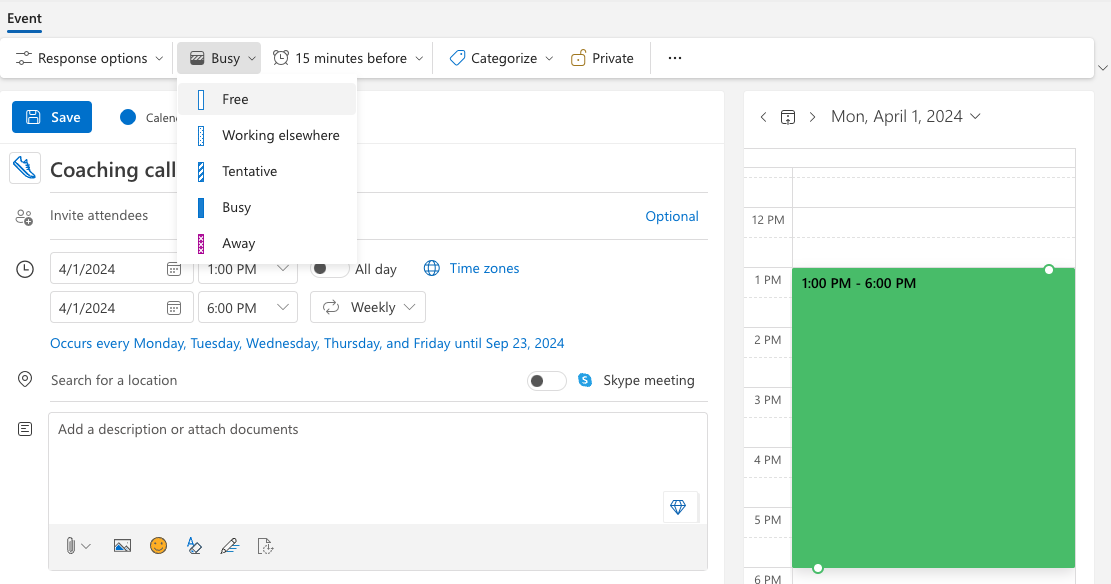
Task: Edit the Coaching call title
Action: 113,170
